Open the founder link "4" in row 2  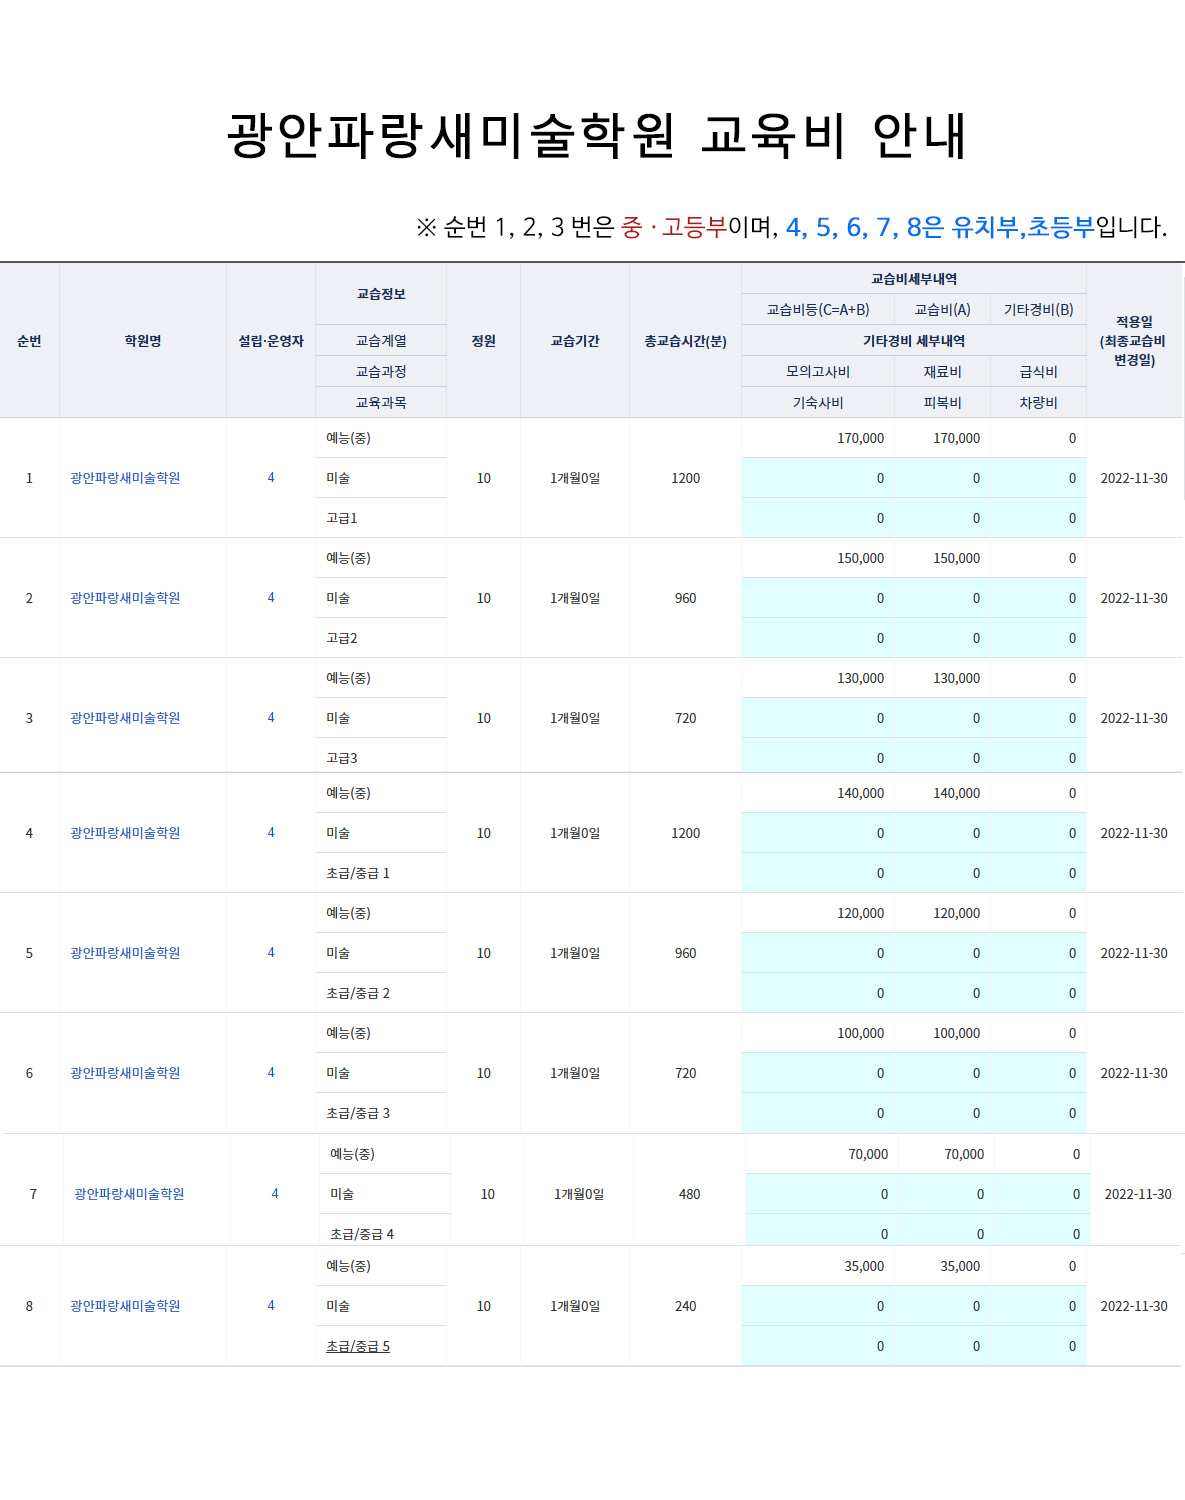coord(271,598)
